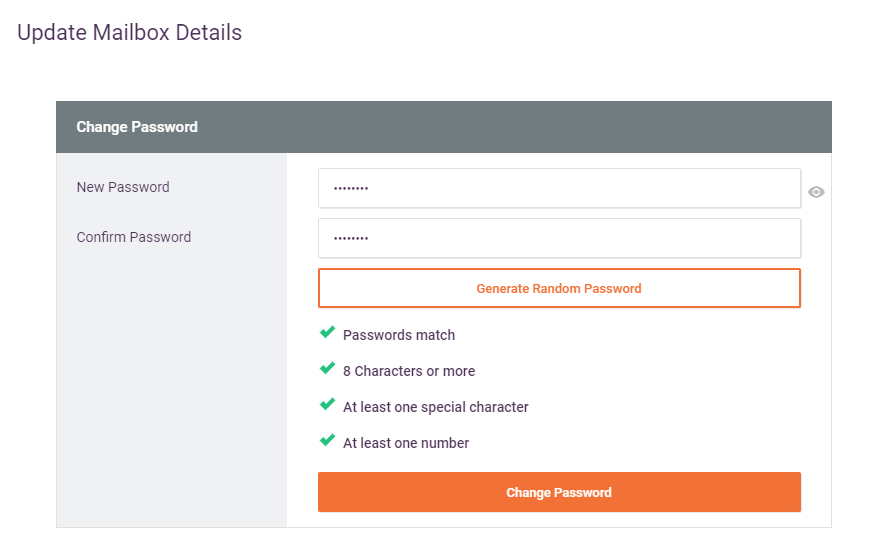This screenshot has height=538, width=872.
Task: Click the checkmark for At least one special character
Action: [327, 405]
